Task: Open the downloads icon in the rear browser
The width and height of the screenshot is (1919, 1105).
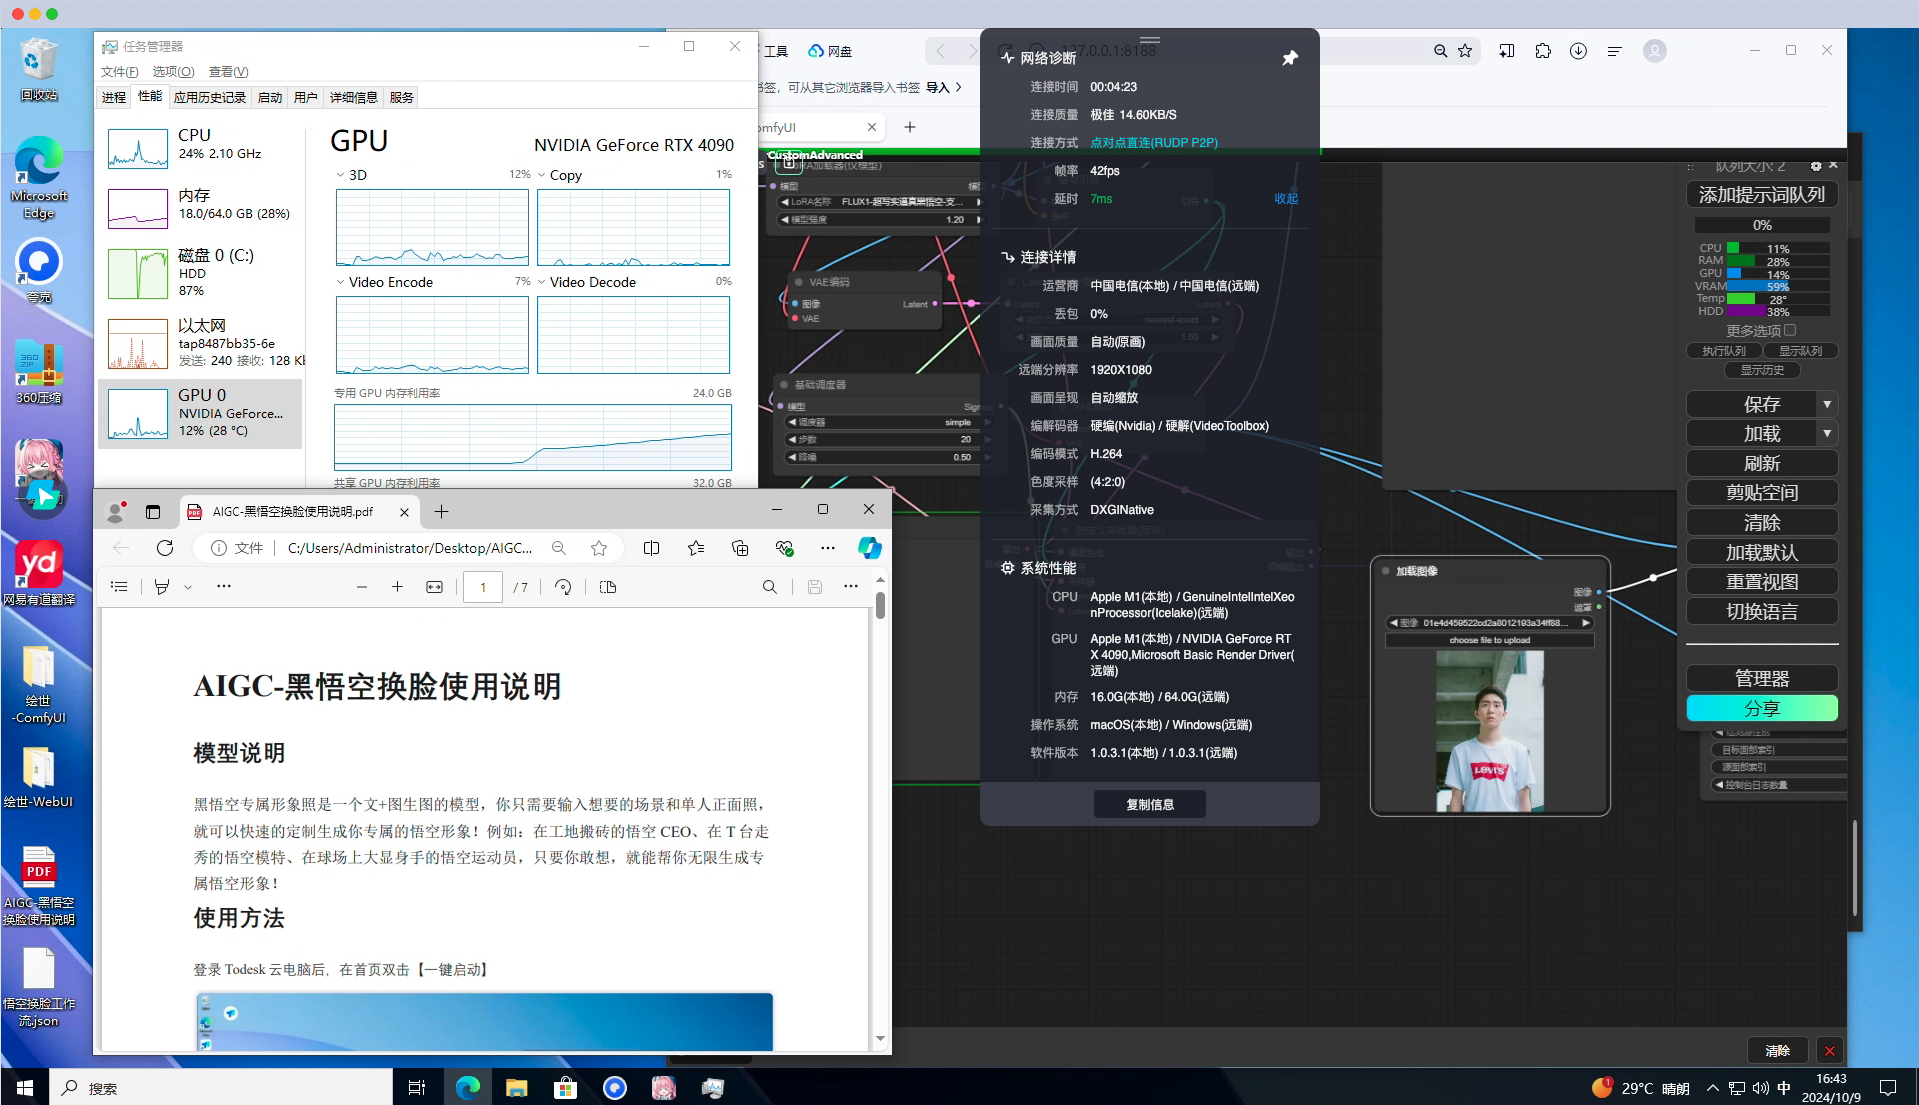Action: coord(1578,51)
